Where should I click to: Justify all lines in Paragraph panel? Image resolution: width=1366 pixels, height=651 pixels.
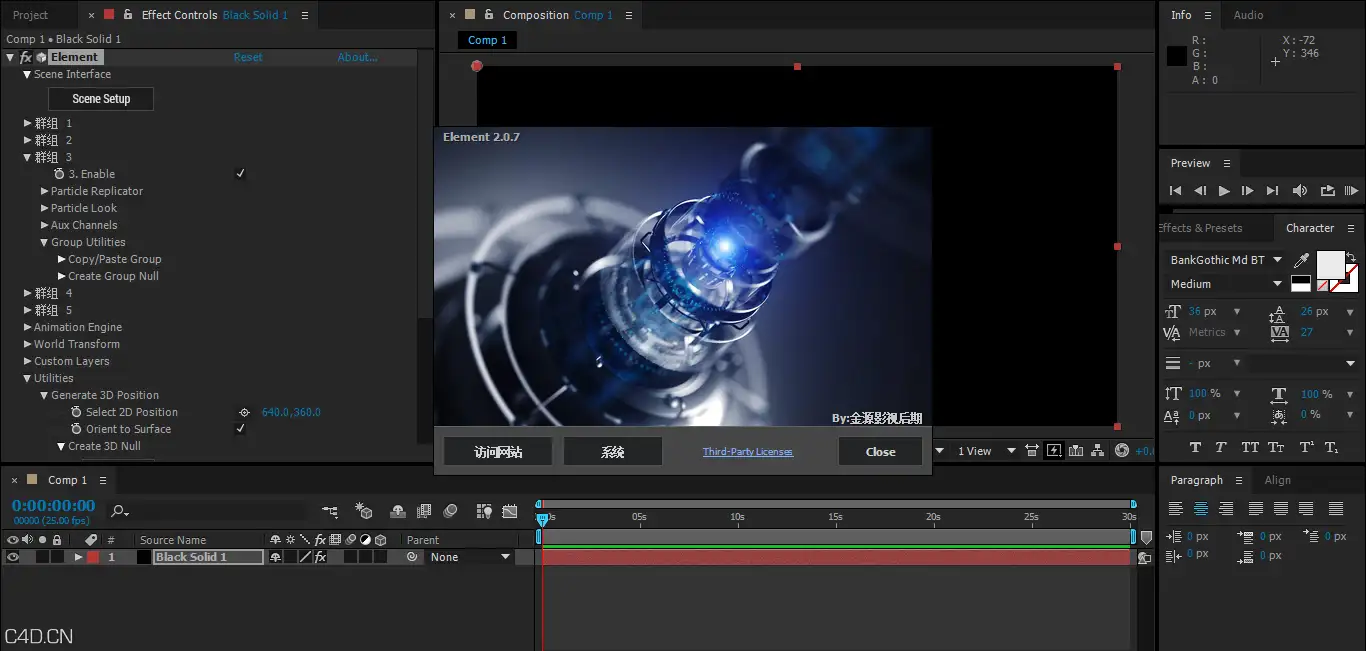pos(1335,509)
